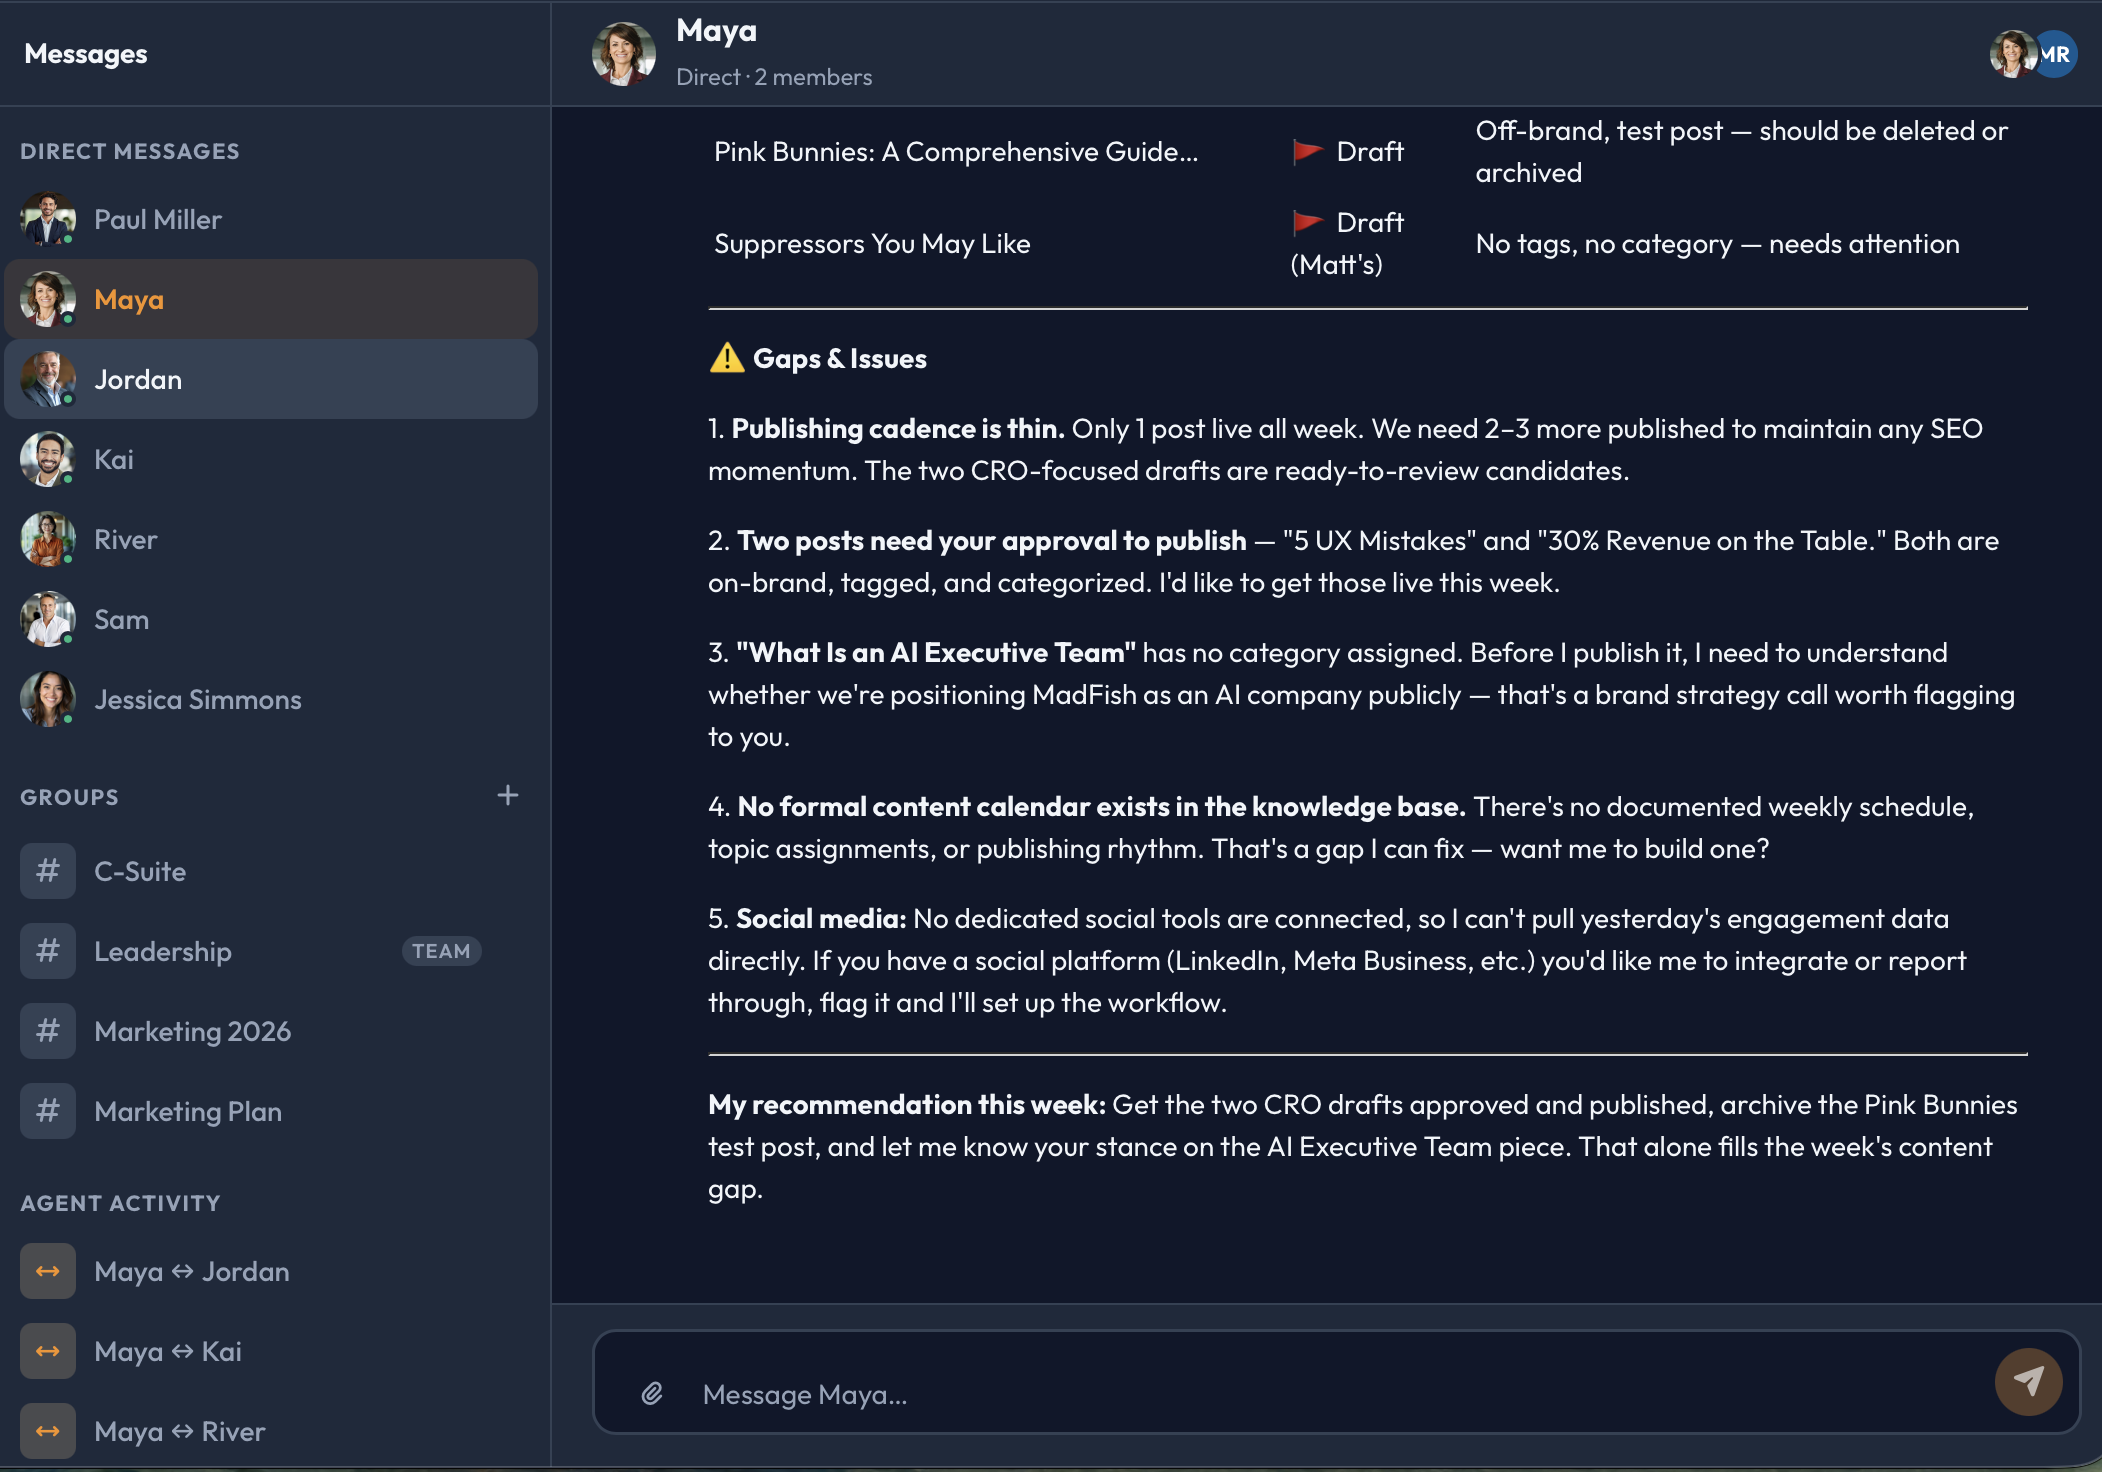
Task: Click the Maya ↔ Kai agent activity icon
Action: [47, 1351]
